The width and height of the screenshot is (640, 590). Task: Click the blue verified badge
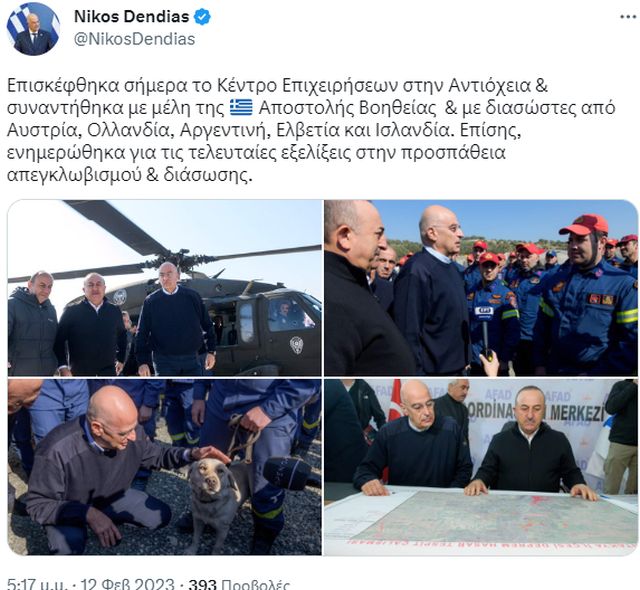[x=202, y=17]
